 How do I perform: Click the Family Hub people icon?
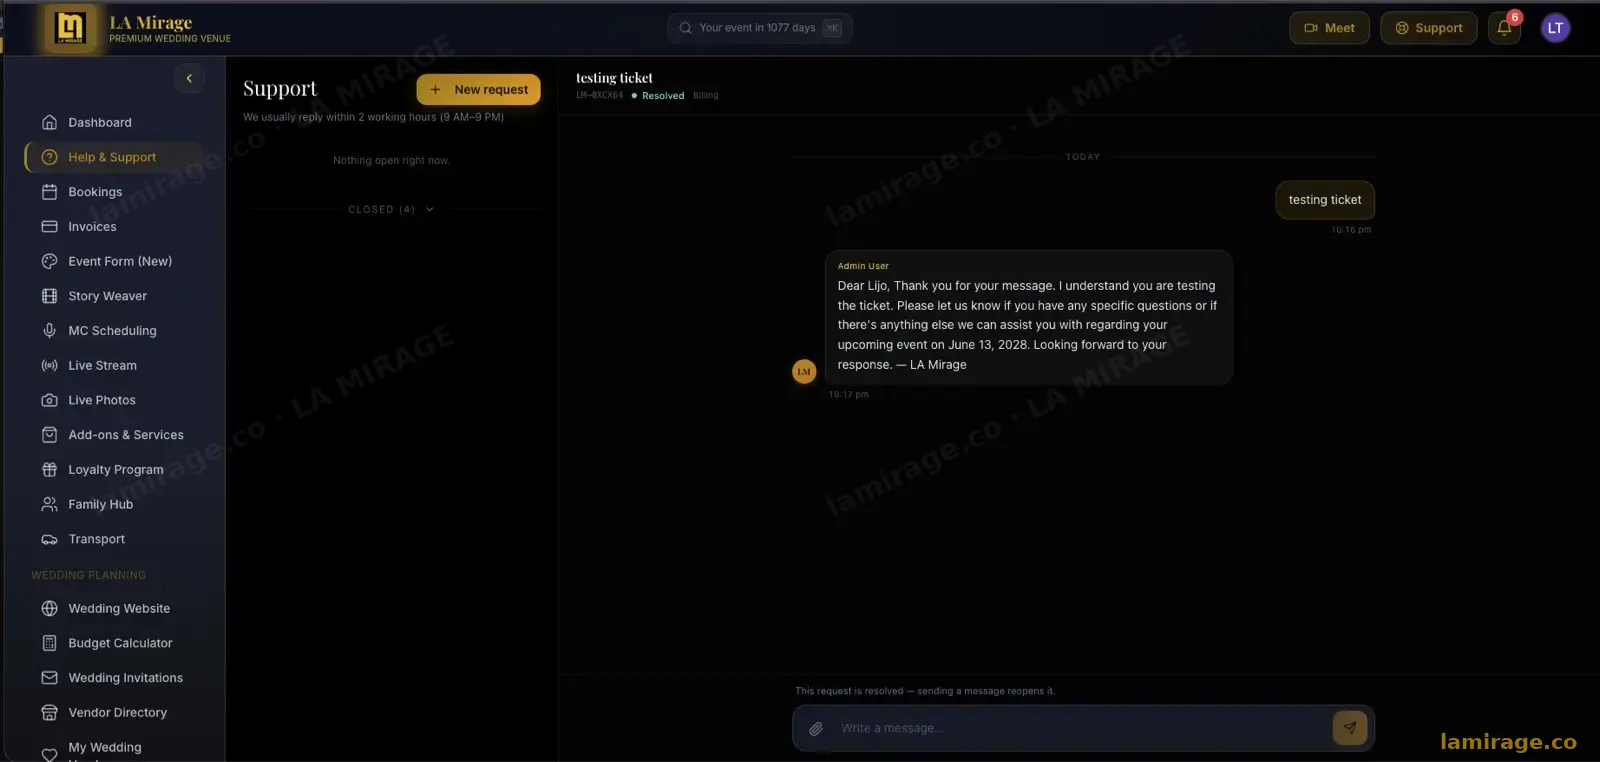click(x=49, y=504)
